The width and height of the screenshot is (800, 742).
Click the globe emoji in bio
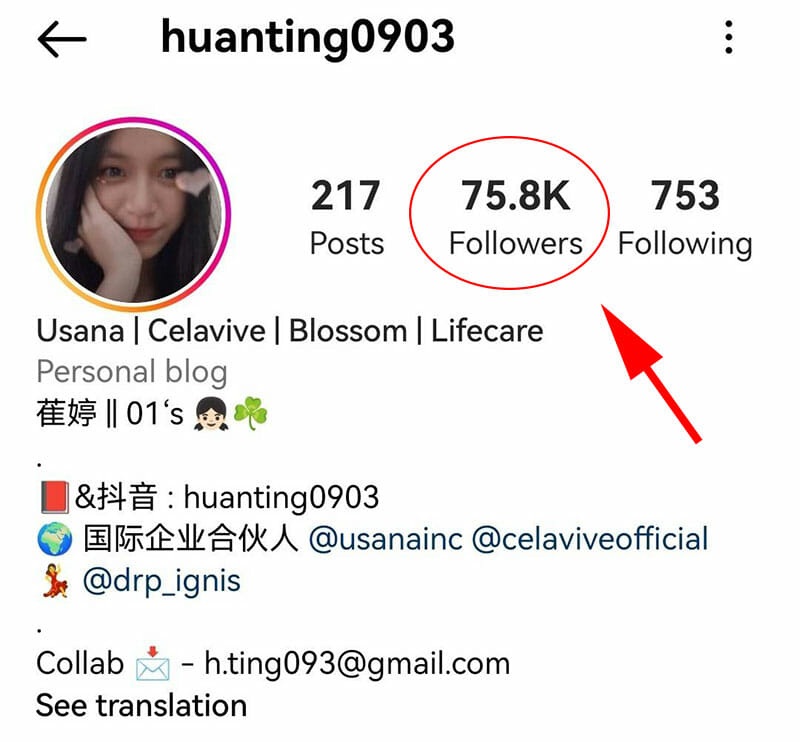pyautogui.click(x=55, y=539)
